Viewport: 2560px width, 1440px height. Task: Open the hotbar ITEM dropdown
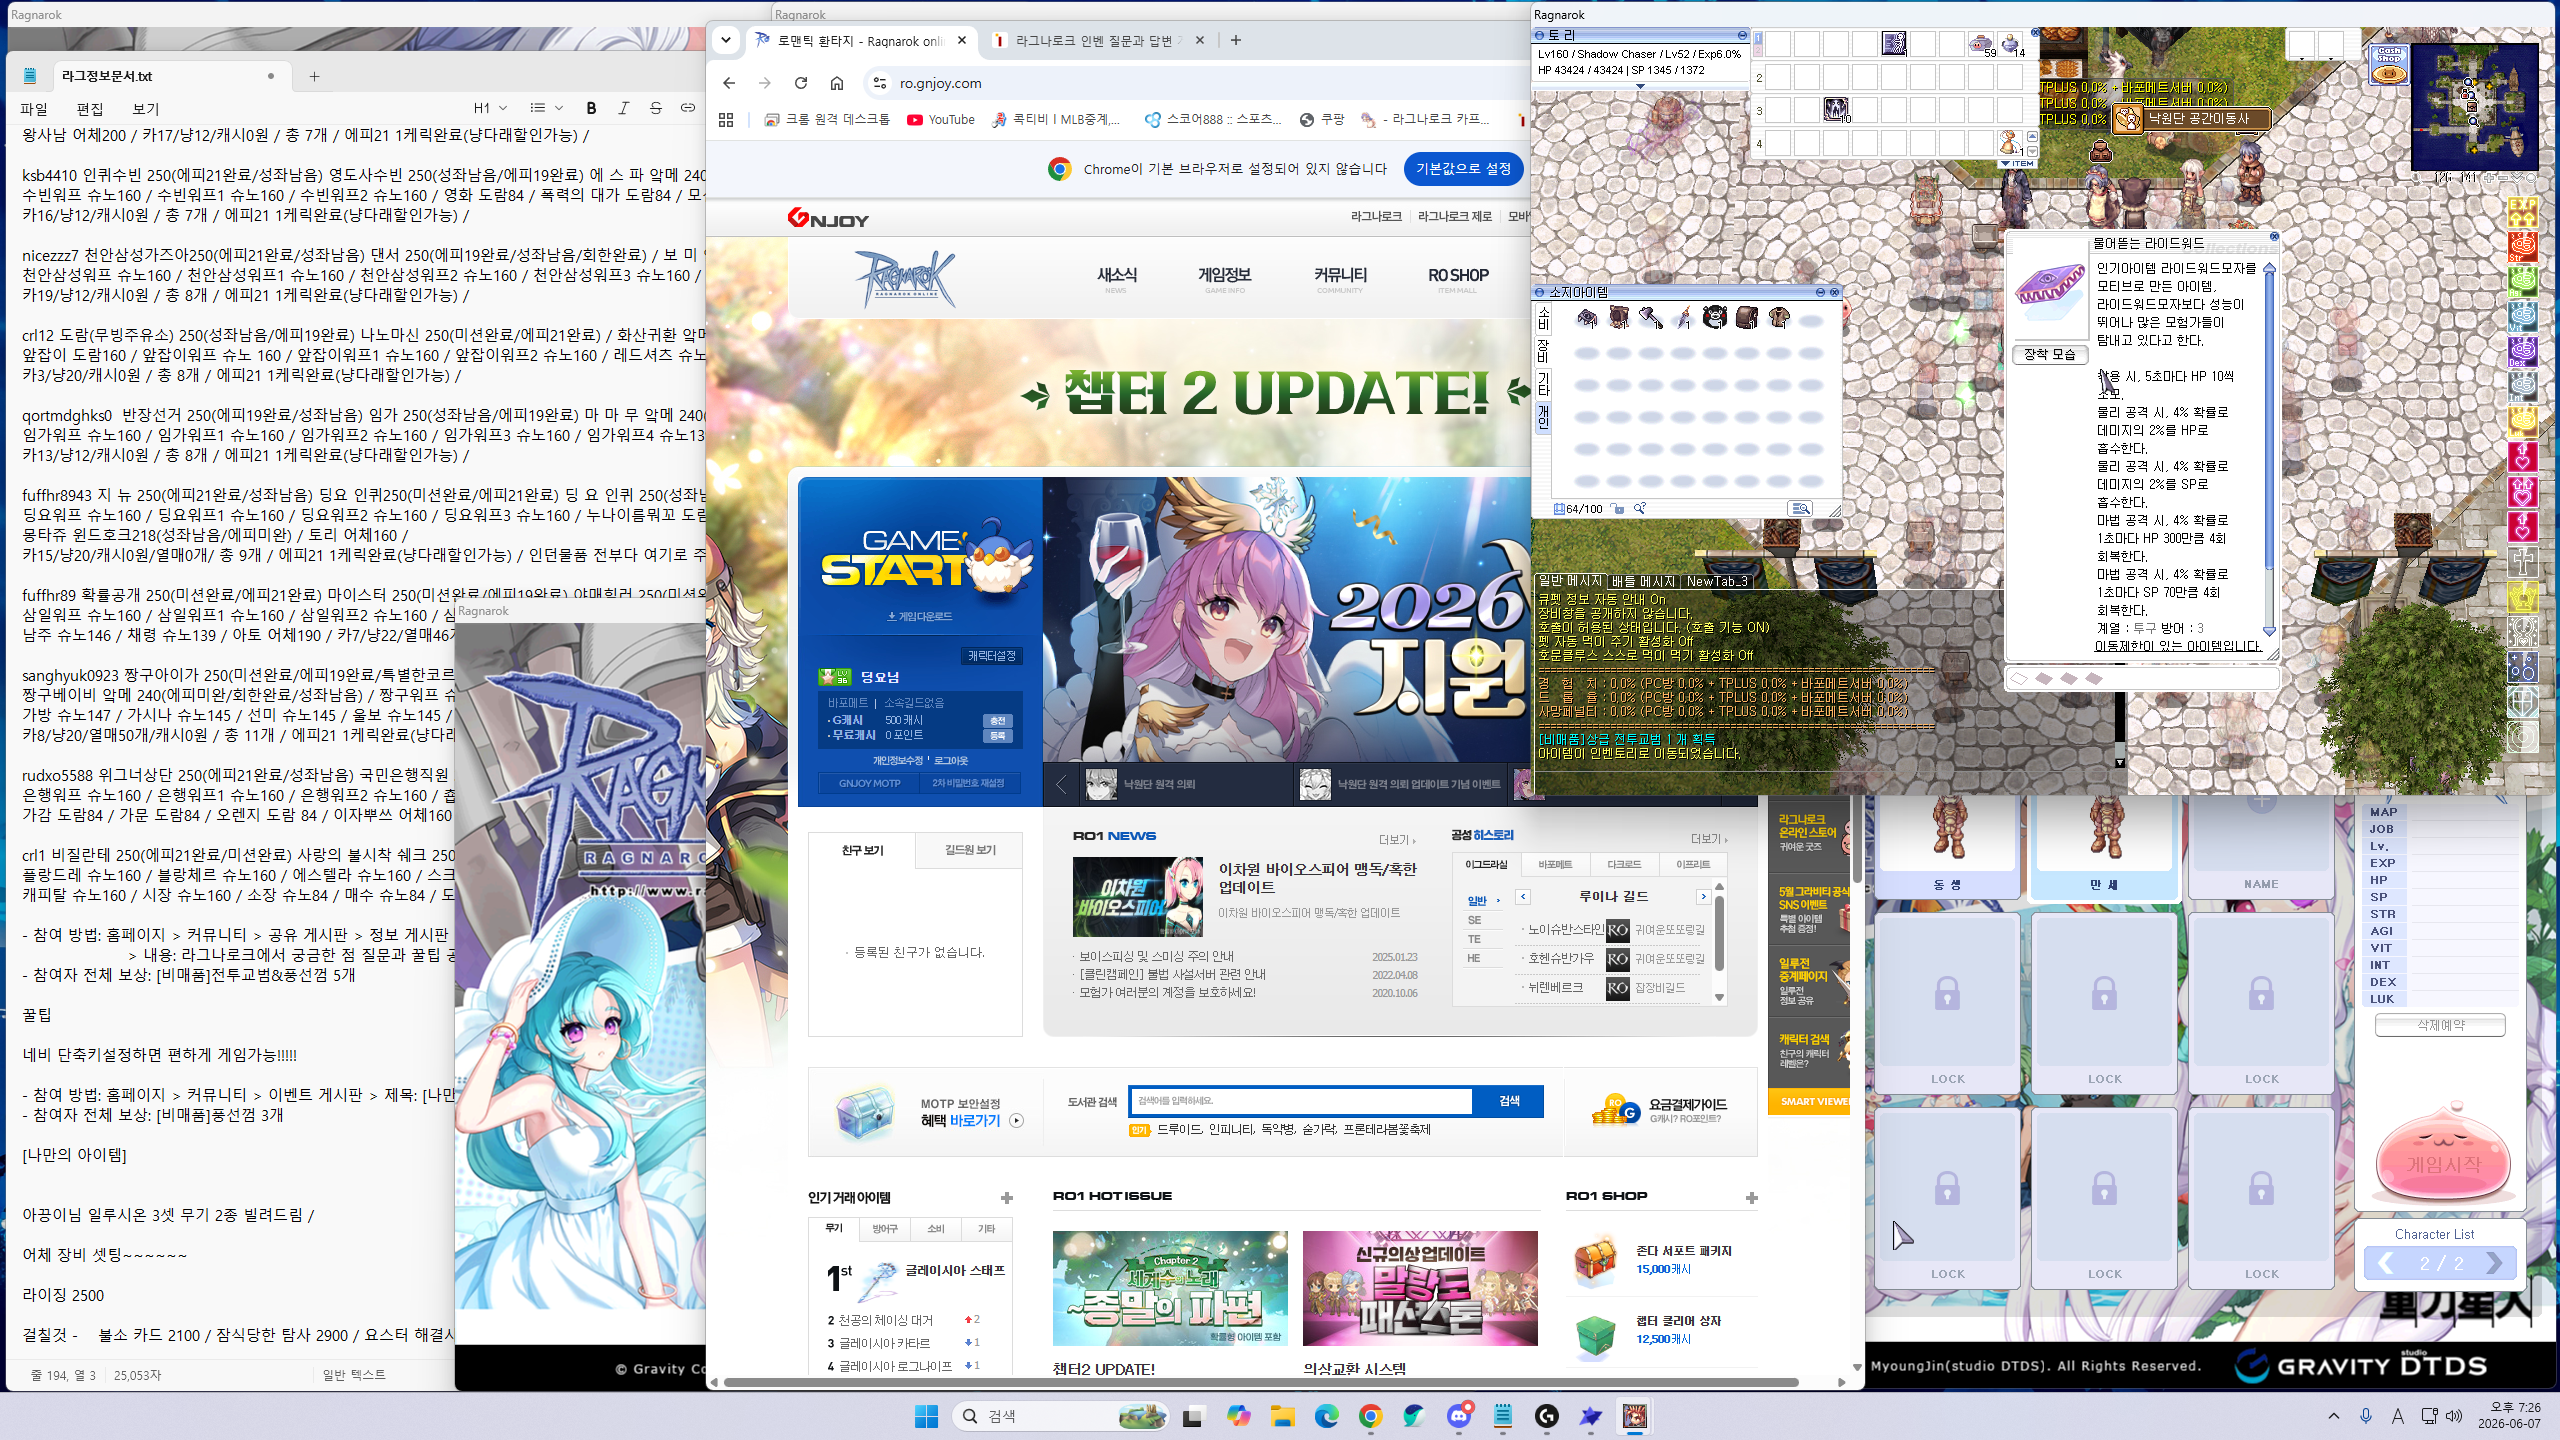(x=2017, y=163)
